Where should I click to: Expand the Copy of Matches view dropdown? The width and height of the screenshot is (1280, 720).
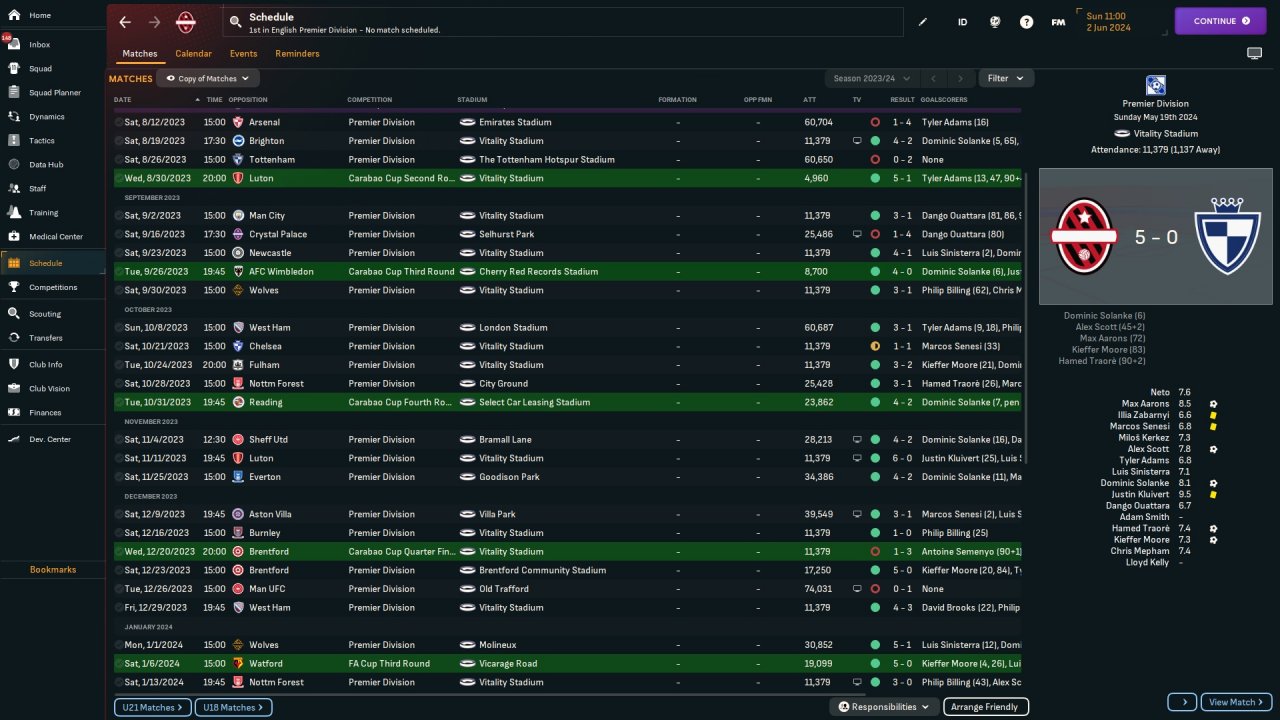point(208,78)
